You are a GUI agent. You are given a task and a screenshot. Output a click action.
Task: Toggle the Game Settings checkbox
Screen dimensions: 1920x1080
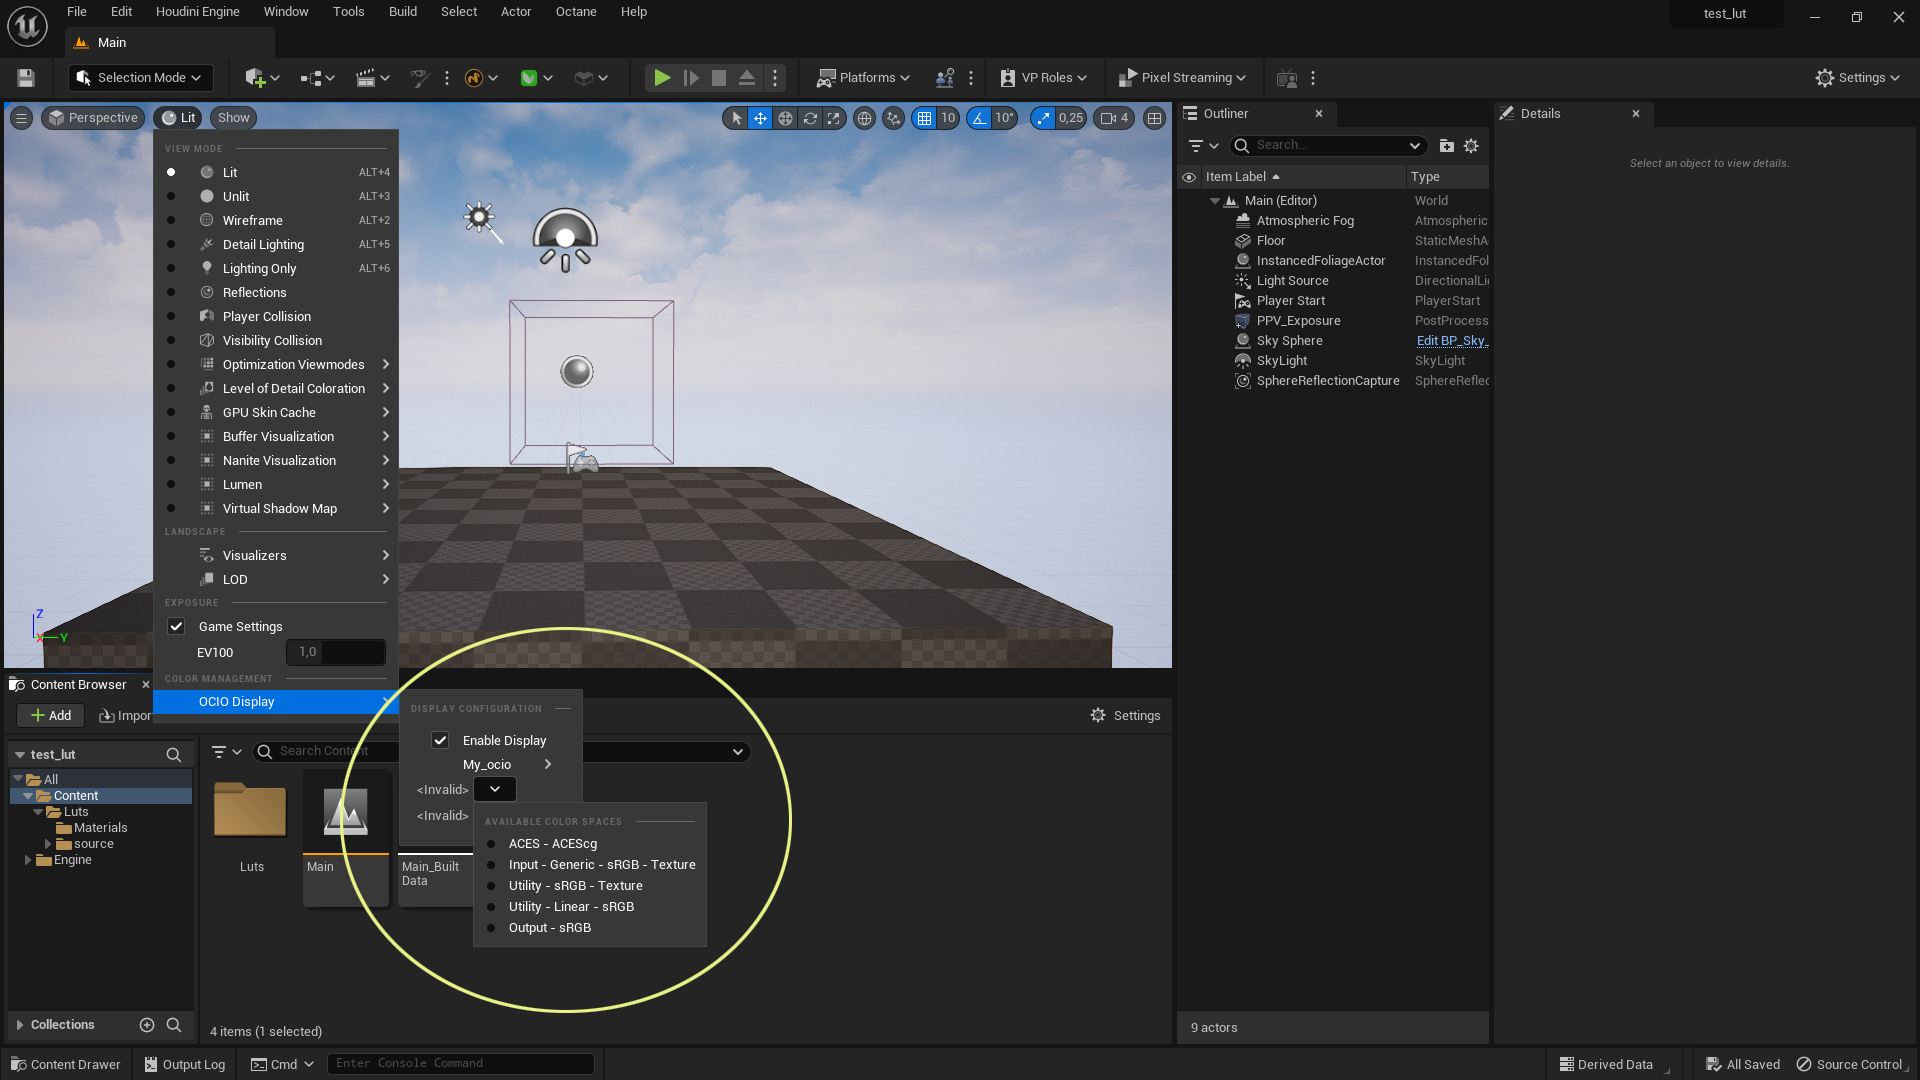(x=176, y=627)
